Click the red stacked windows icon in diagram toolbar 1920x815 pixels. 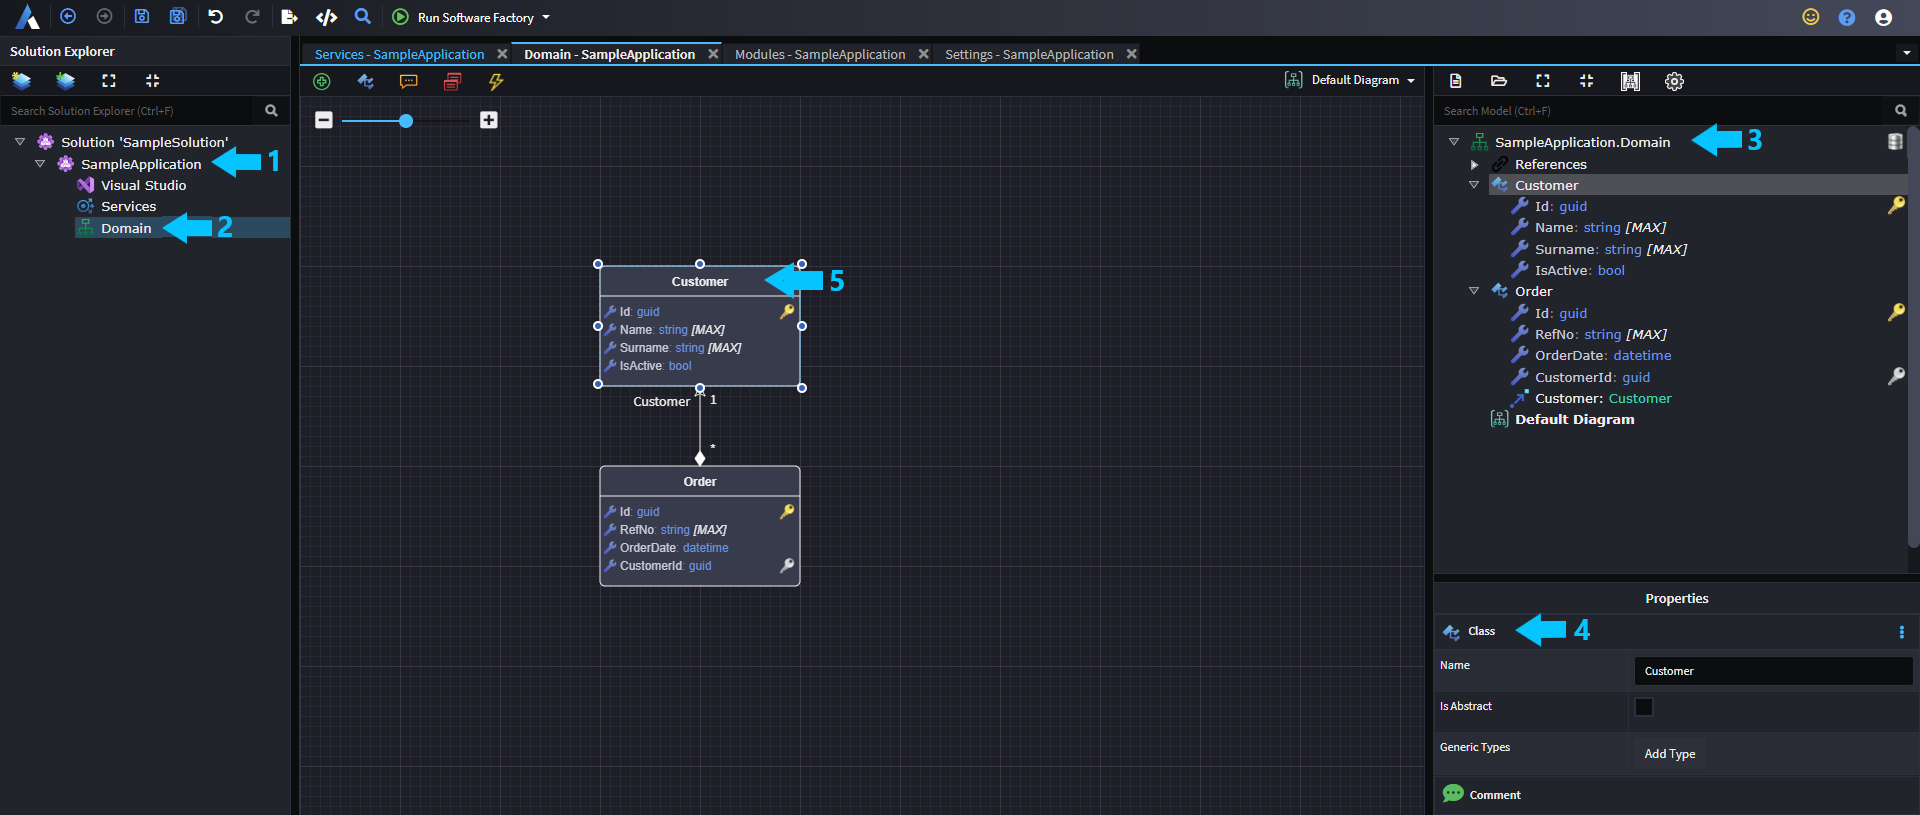tap(452, 82)
